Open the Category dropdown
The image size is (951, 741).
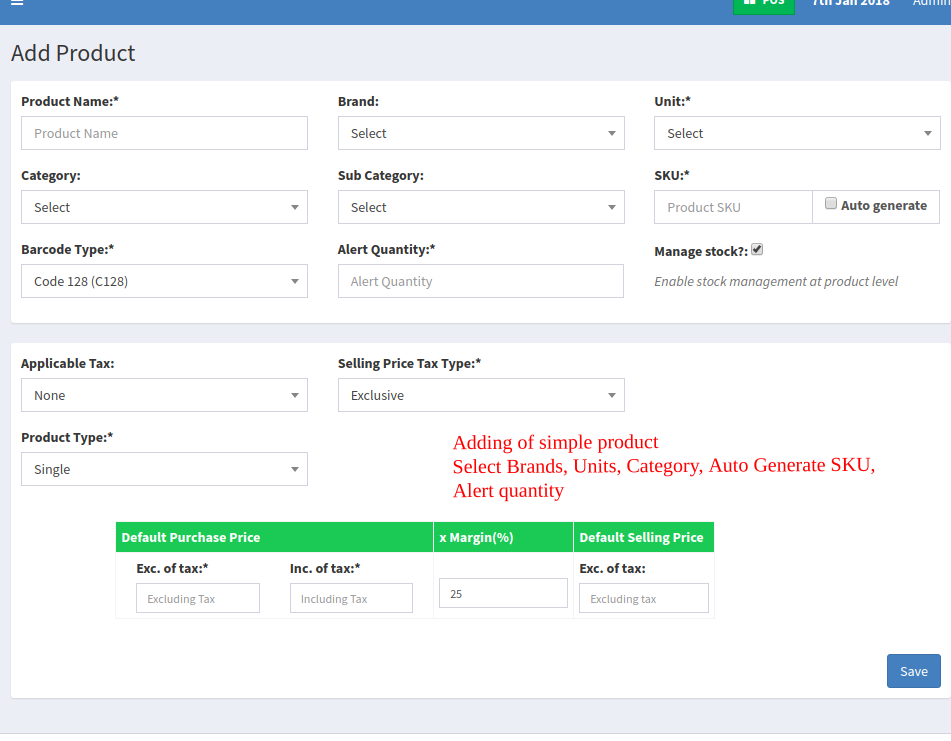click(164, 207)
